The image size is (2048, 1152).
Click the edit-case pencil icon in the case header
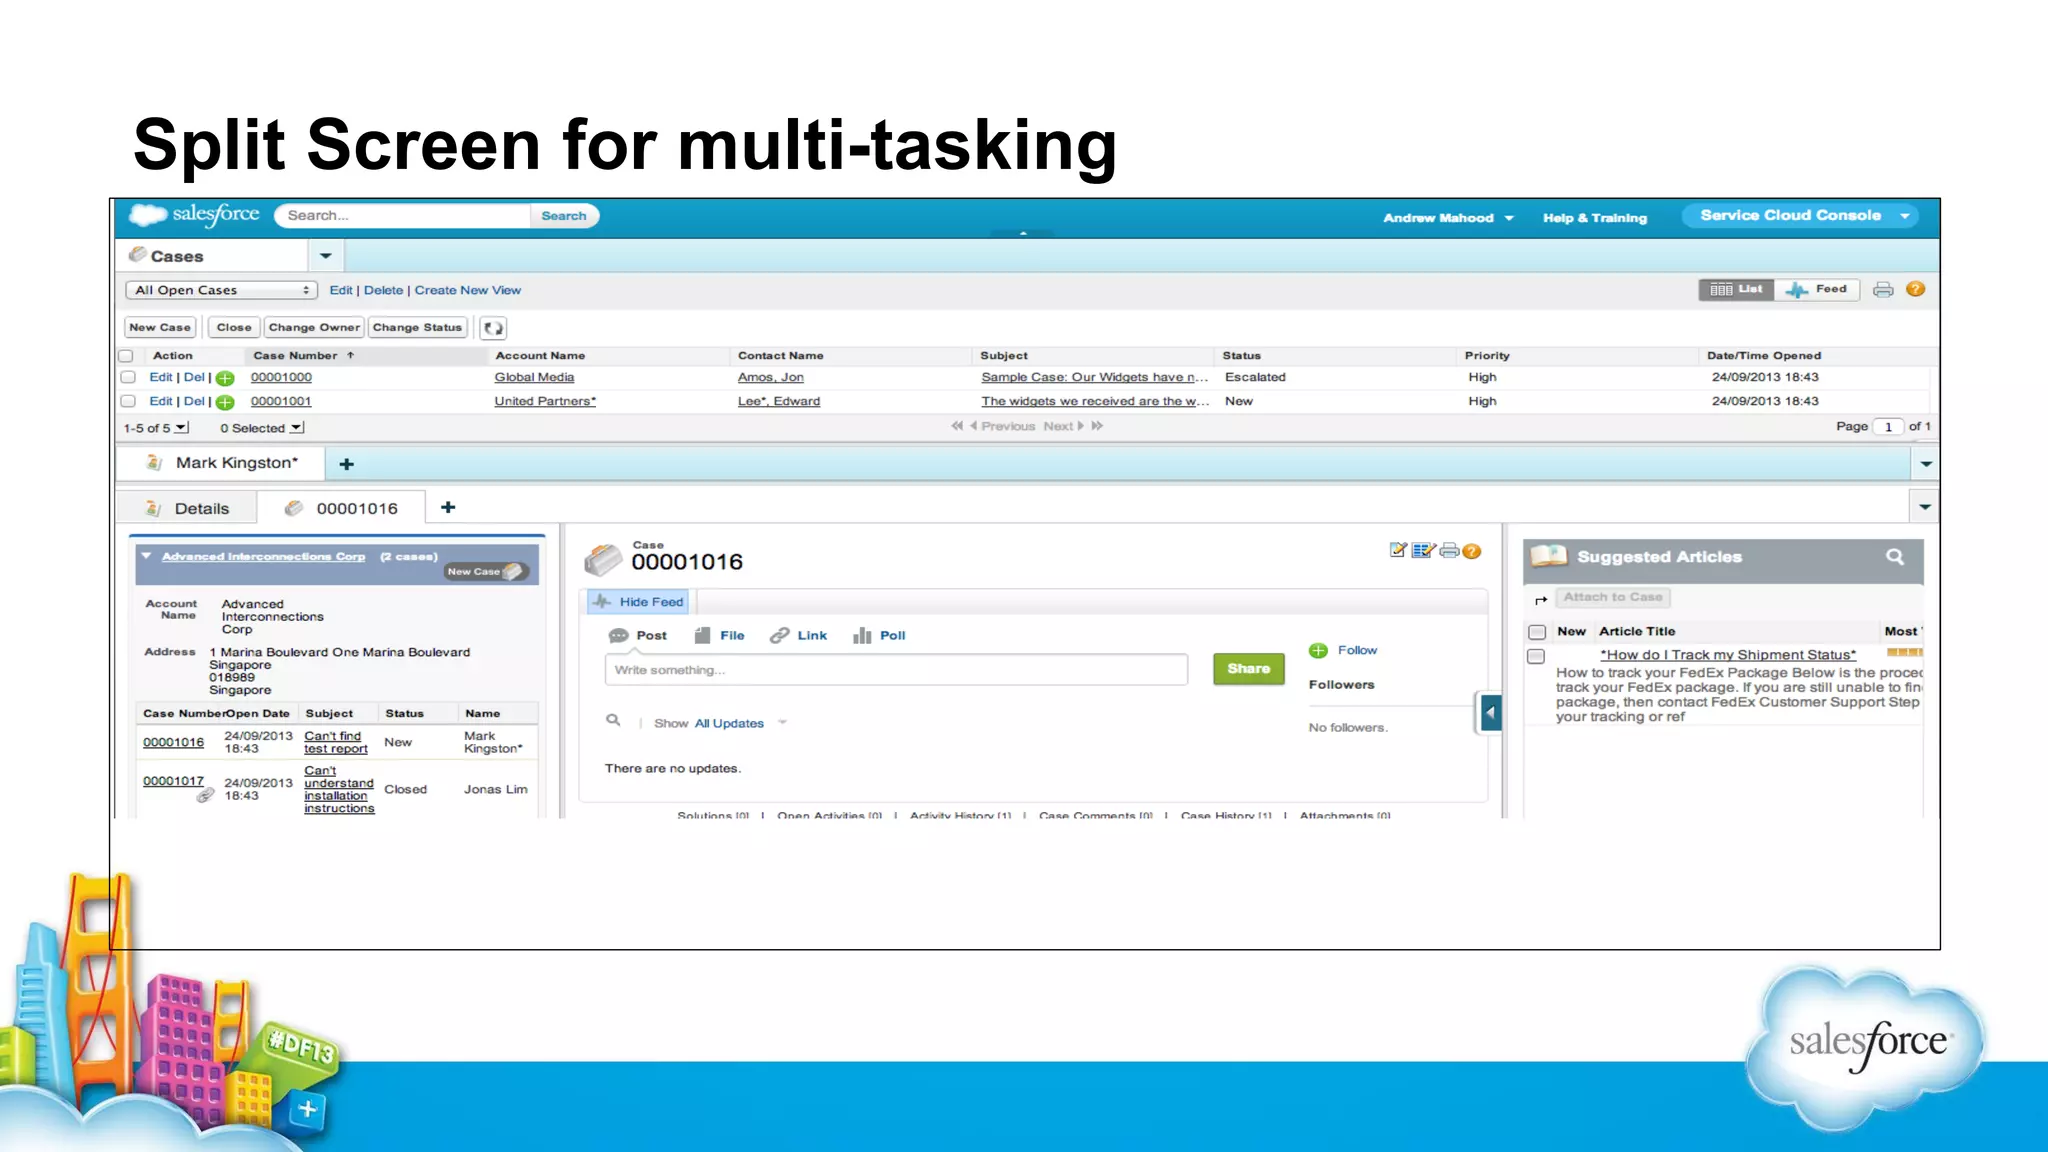[x=1398, y=550]
